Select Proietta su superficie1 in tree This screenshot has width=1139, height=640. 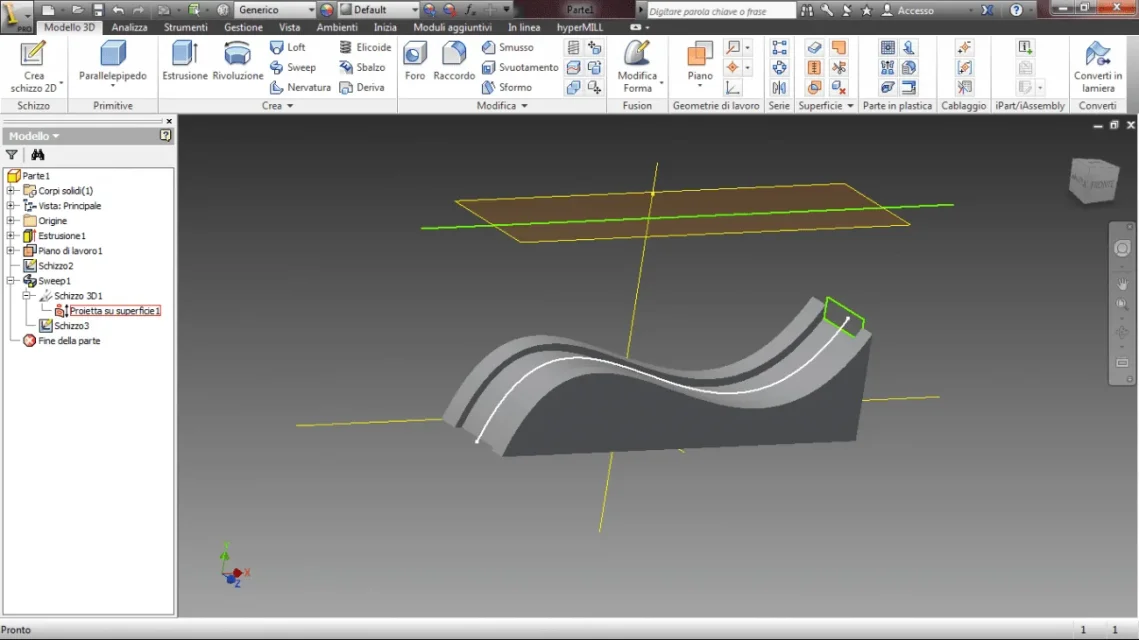(114, 311)
